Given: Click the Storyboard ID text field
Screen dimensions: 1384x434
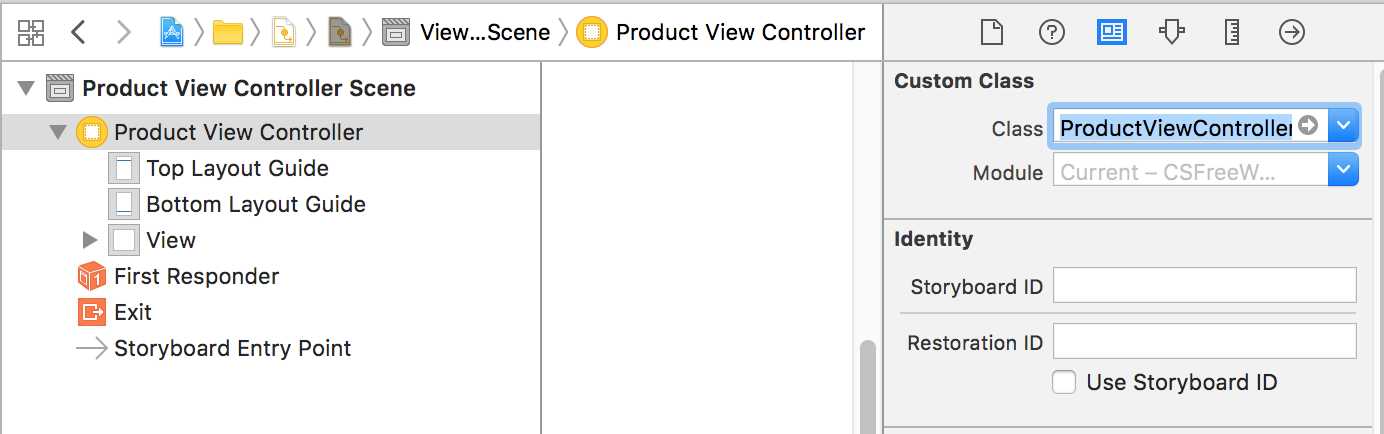Looking at the screenshot, I should [x=1205, y=285].
